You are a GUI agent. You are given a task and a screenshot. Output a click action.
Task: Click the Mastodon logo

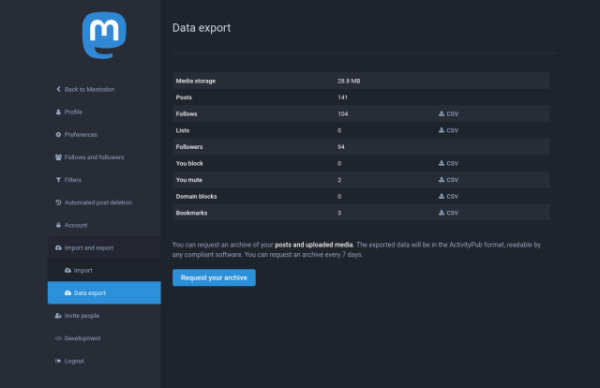point(104,35)
